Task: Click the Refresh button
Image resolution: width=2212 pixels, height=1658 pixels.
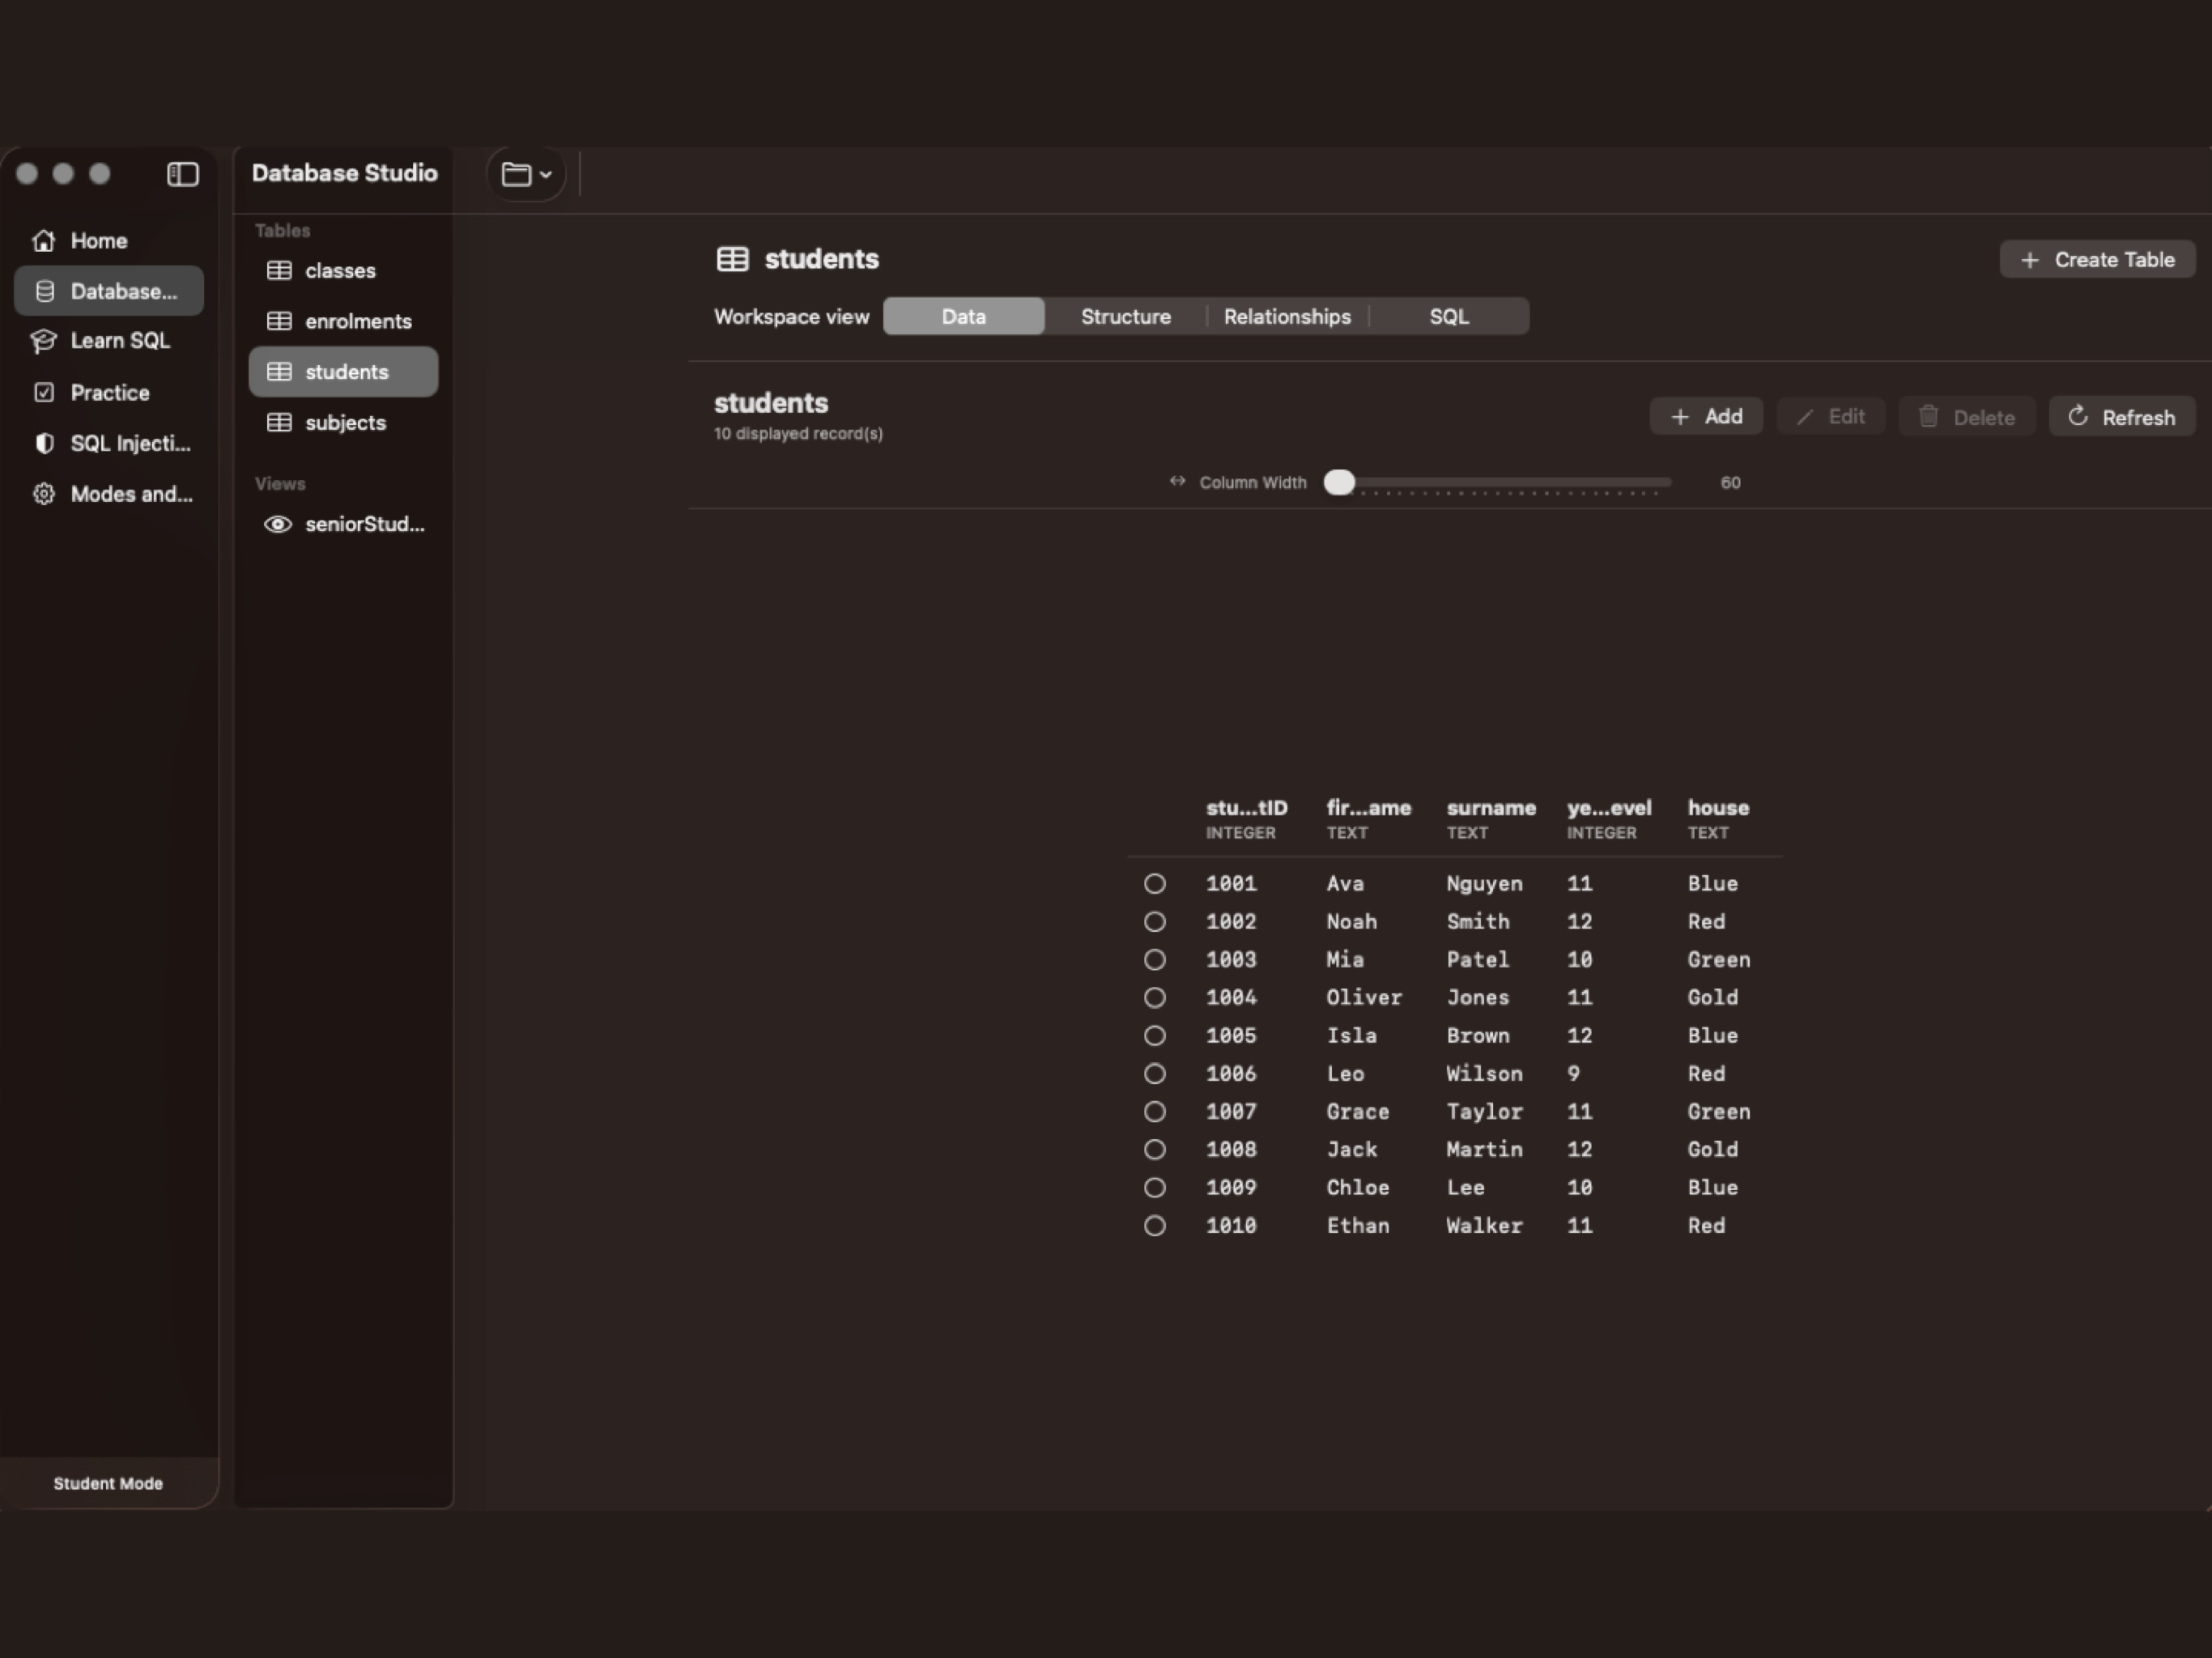Action: pyautogui.click(x=2122, y=417)
